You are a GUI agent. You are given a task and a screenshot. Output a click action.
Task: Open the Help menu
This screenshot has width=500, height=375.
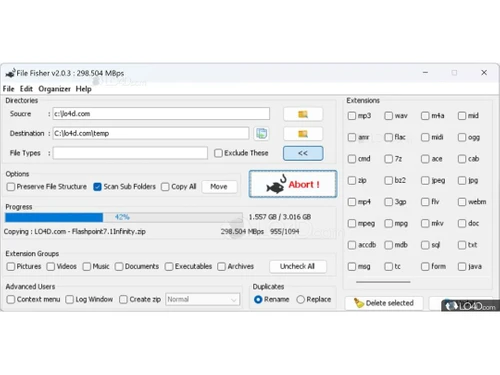pyautogui.click(x=83, y=89)
